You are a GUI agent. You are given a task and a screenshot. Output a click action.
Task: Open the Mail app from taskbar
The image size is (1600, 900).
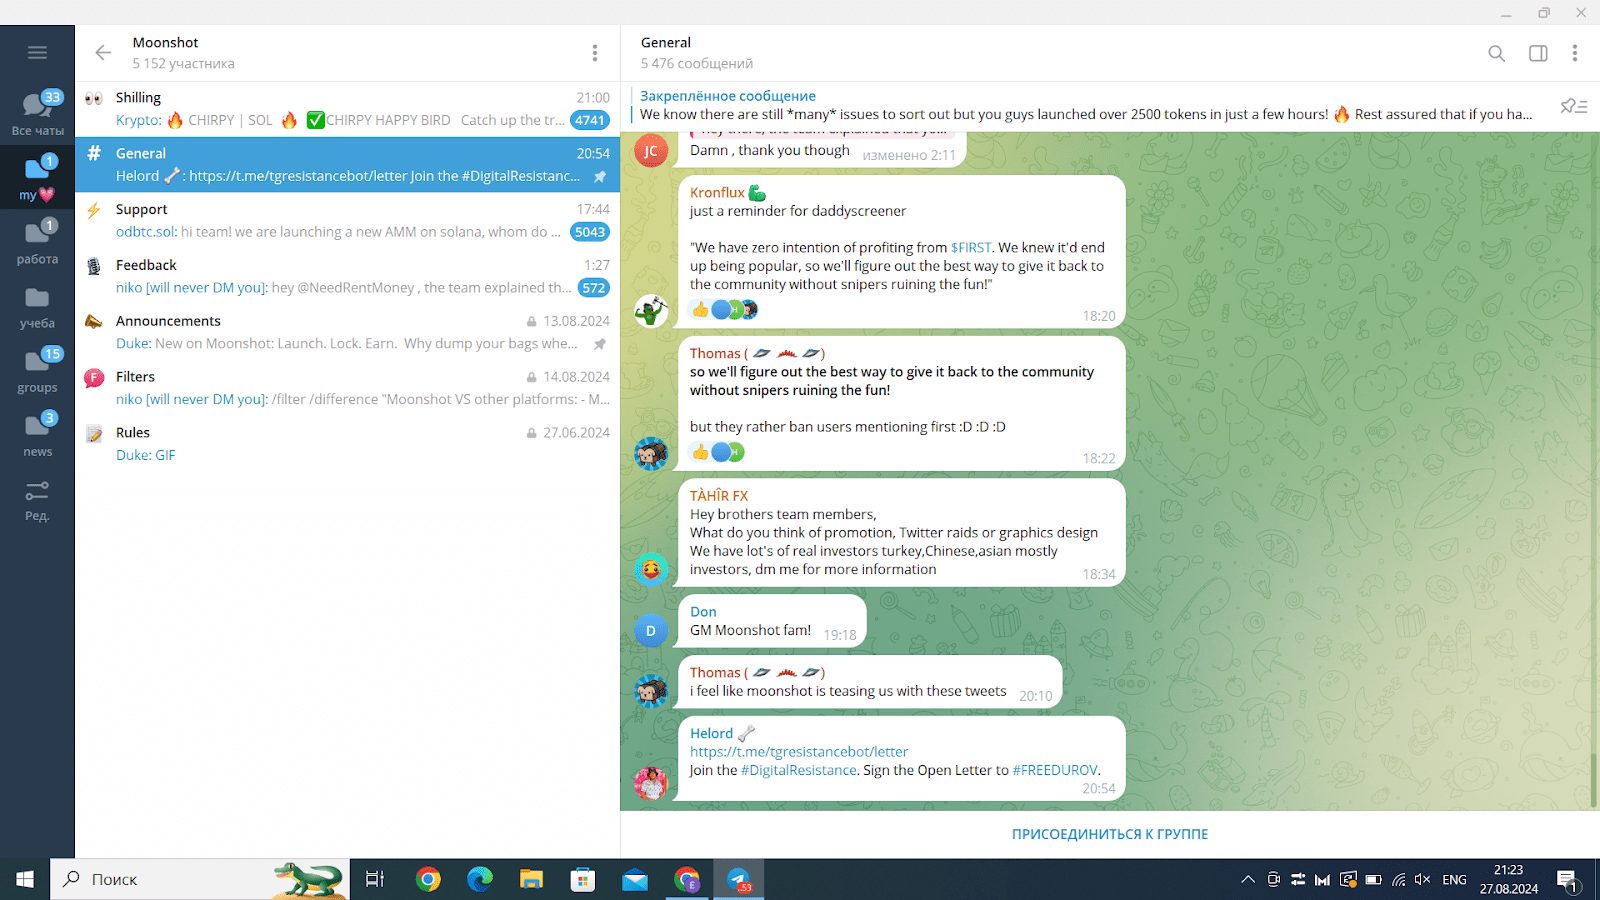(635, 880)
